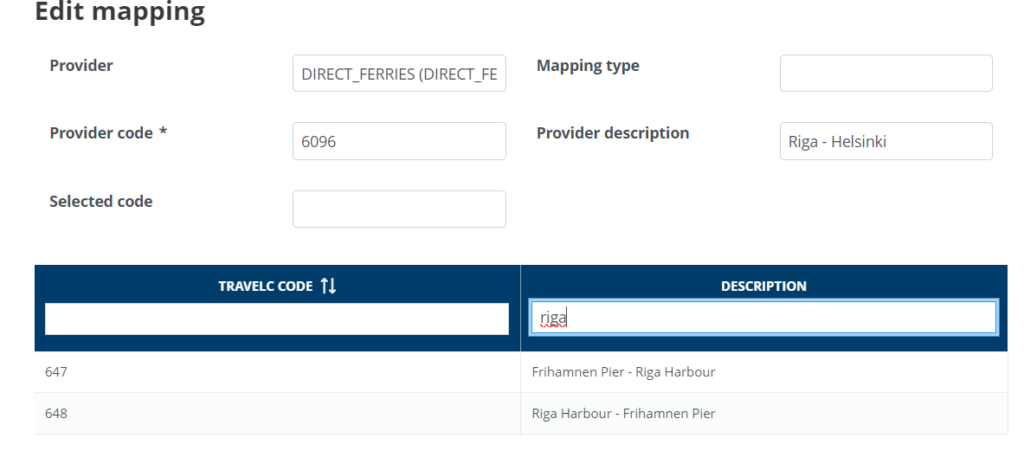Click the Provider label

click(x=81, y=66)
